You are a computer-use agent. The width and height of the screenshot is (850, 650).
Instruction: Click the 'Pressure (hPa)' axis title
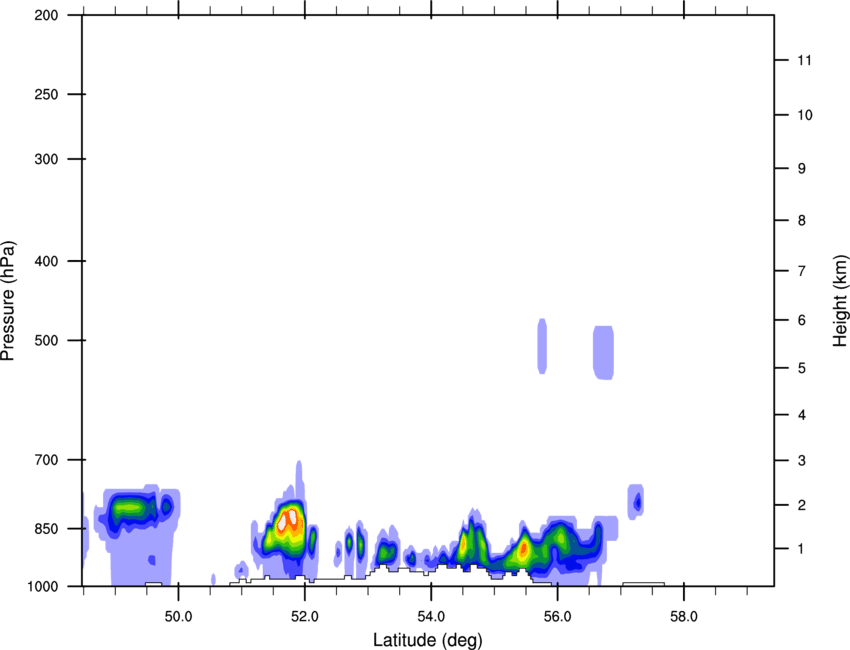click(x=8, y=301)
